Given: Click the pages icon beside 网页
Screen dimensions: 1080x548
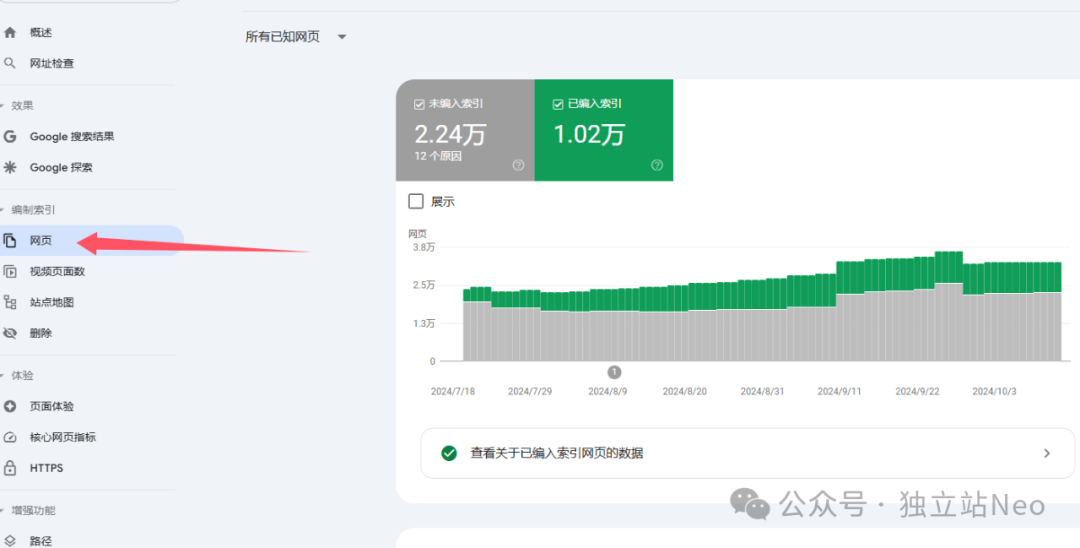Looking at the screenshot, I should tap(10, 240).
